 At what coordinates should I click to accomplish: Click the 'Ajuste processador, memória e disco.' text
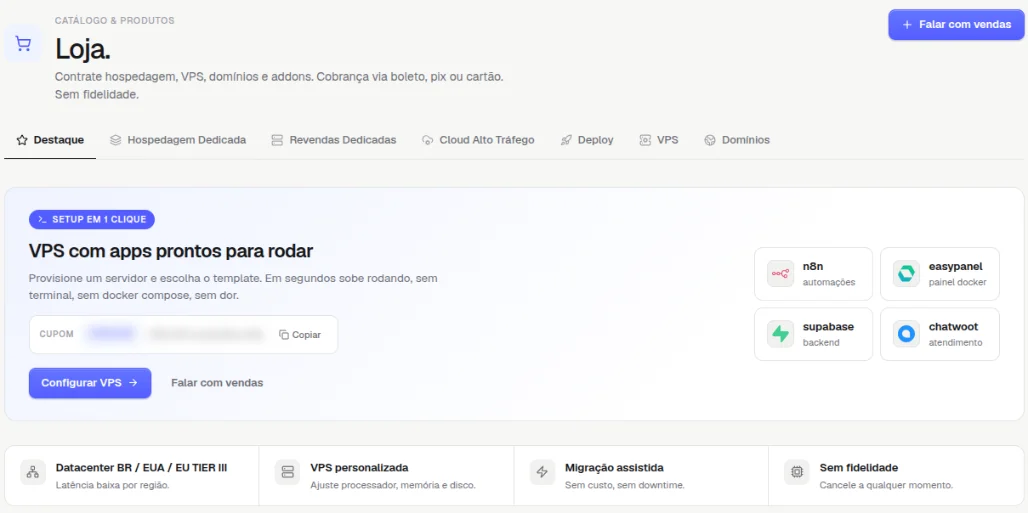393,485
